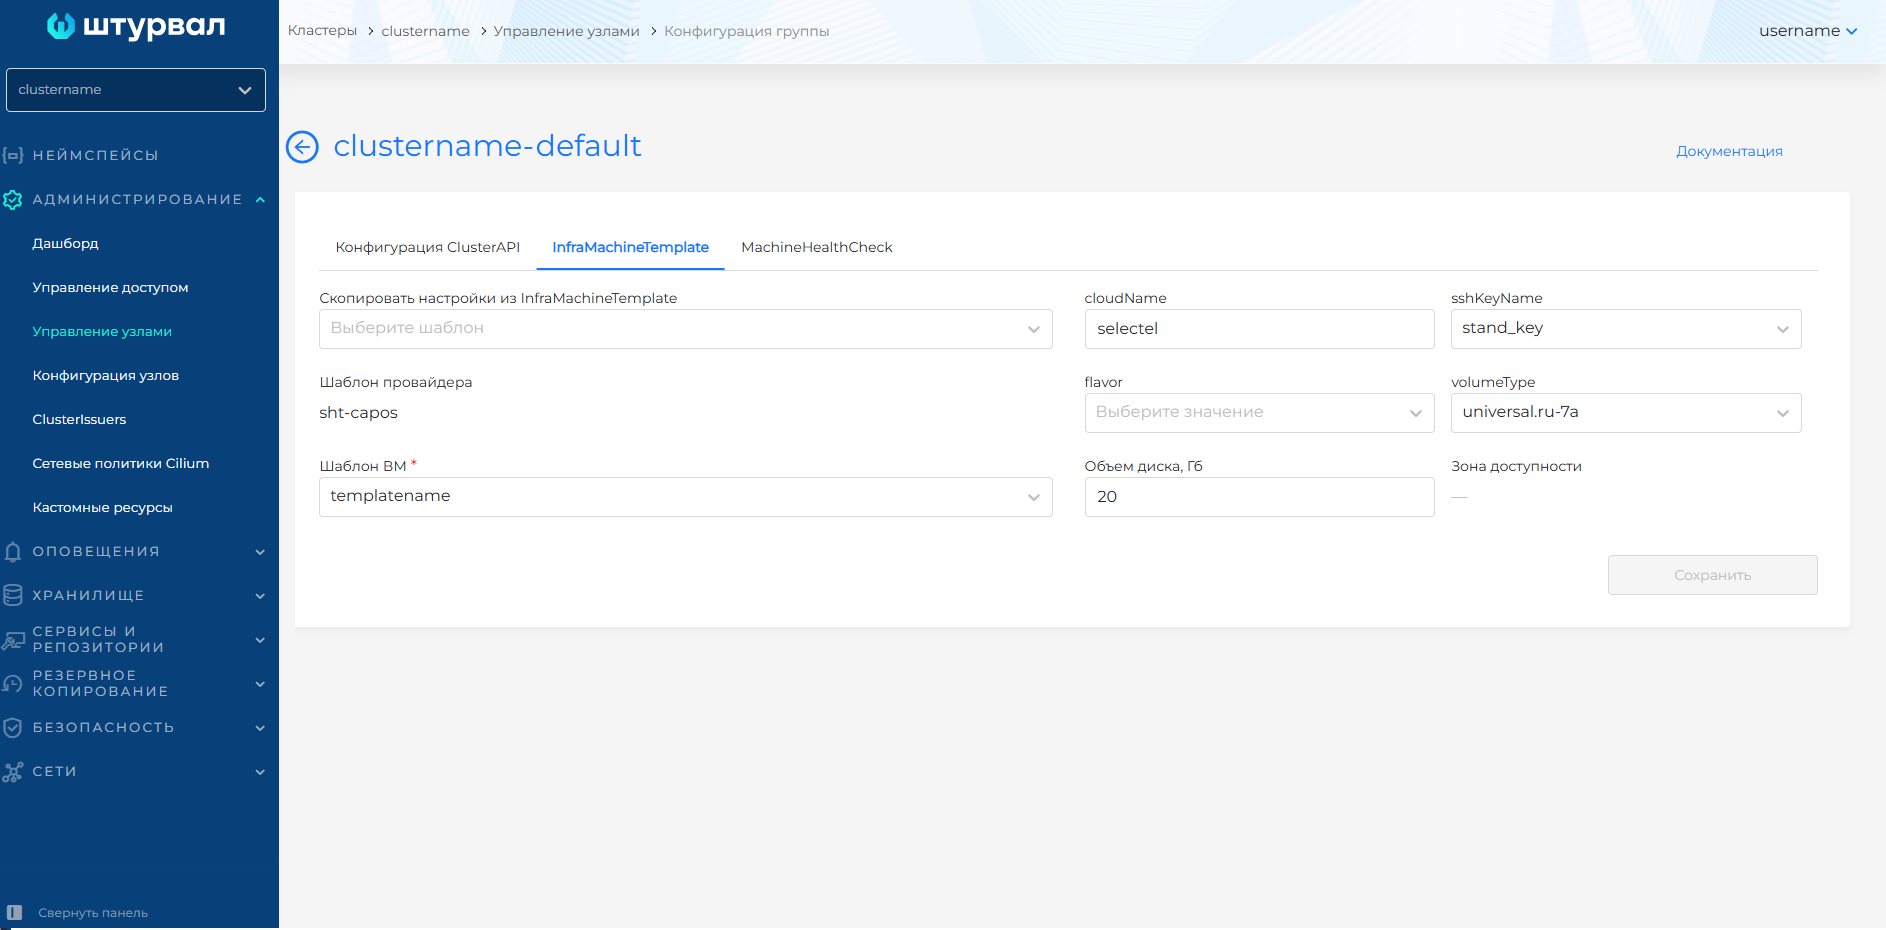Open the flavor dropdown
The image size is (1886, 930).
point(1258,413)
